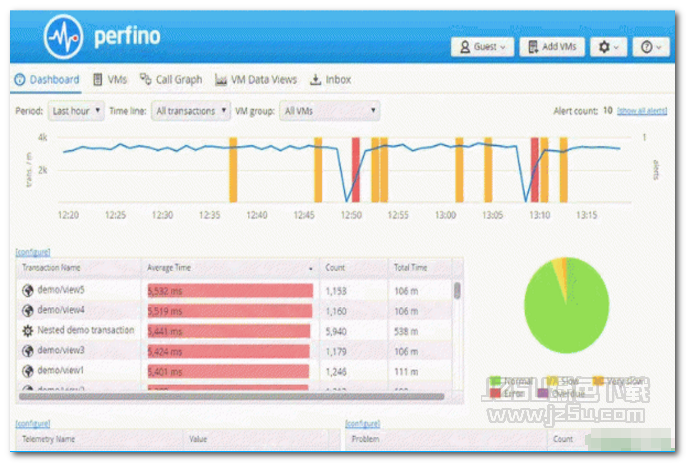Sort by Count column in transaction table
This screenshot has width=686, height=463.
[x=354, y=268]
